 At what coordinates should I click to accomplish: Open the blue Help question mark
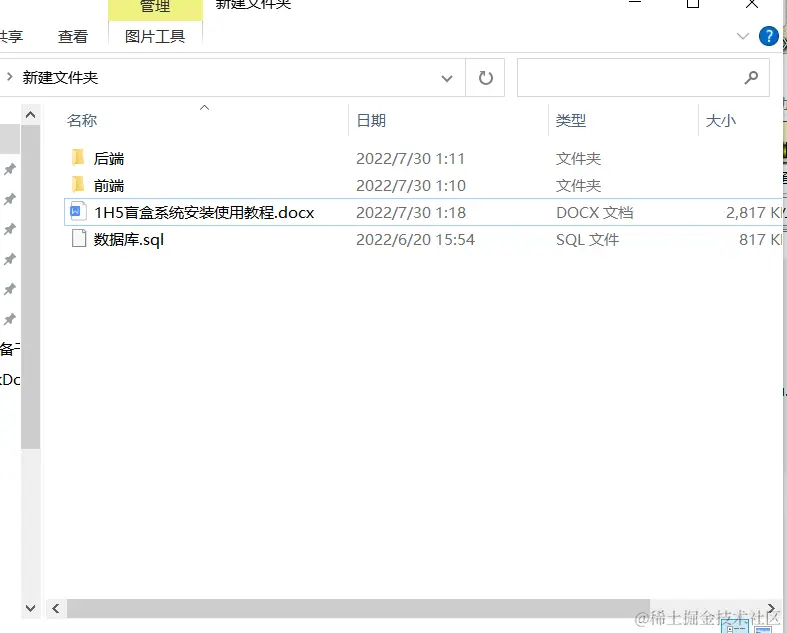tap(768, 36)
